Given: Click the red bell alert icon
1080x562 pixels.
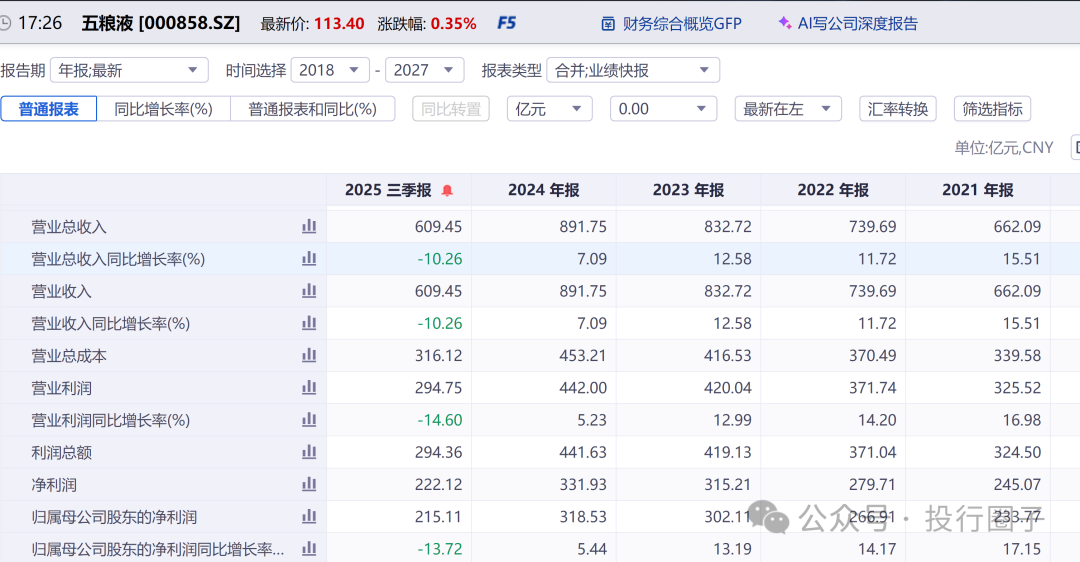Looking at the screenshot, I should pos(447,191).
